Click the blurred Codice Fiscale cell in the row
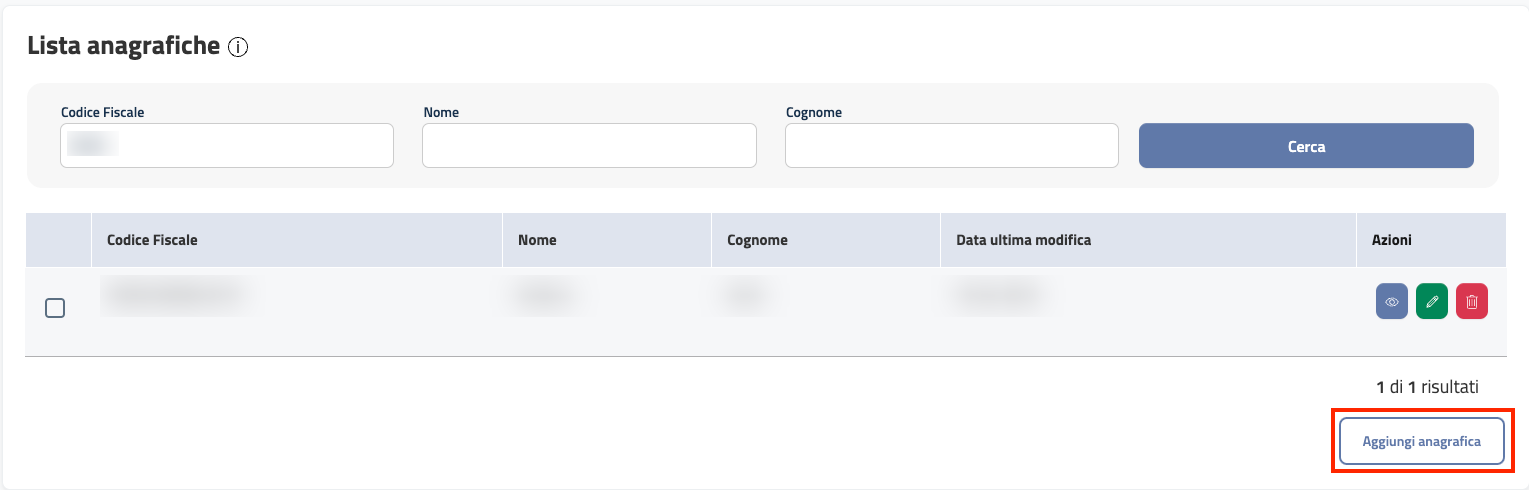The width and height of the screenshot is (1529, 490). pos(175,295)
